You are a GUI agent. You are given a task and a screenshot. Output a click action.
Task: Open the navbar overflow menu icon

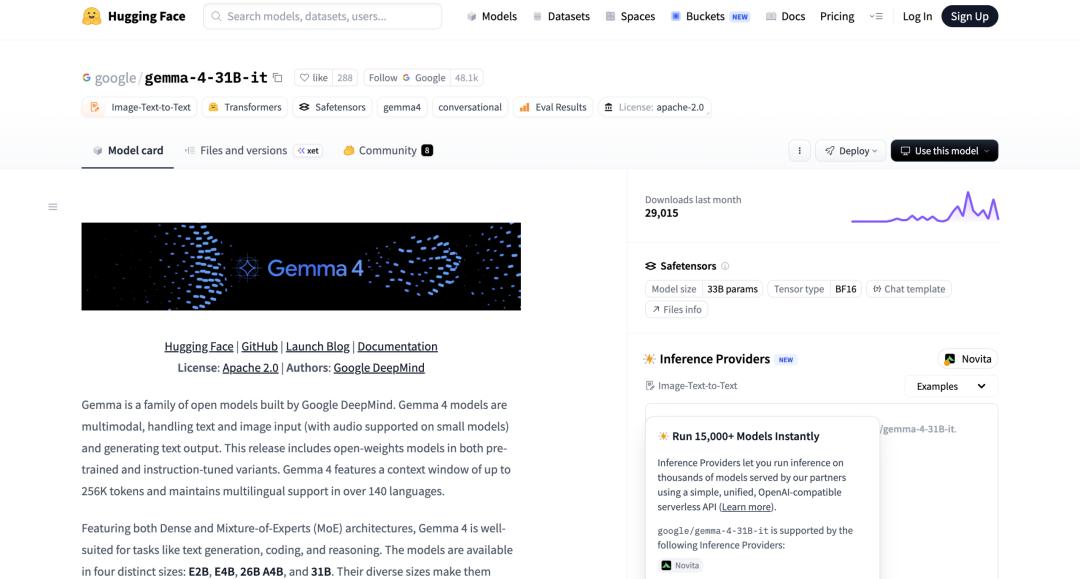[876, 16]
